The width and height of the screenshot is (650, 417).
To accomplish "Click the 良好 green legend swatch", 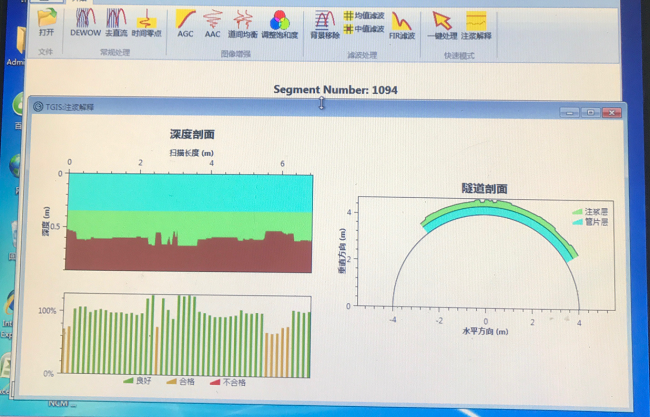I will point(128,381).
